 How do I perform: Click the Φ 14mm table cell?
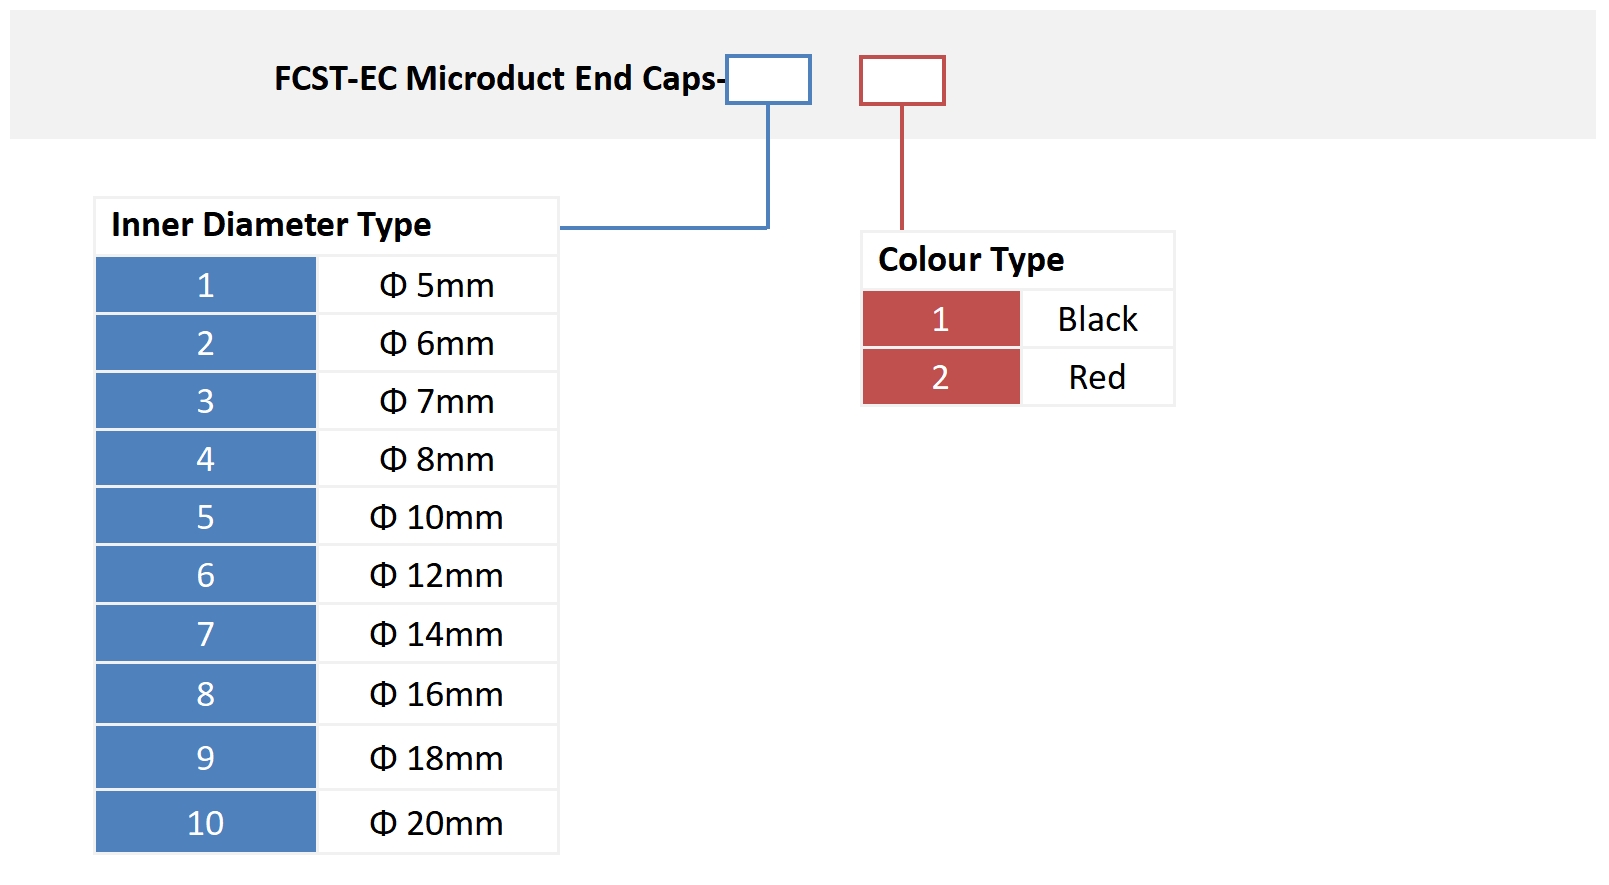click(x=437, y=634)
